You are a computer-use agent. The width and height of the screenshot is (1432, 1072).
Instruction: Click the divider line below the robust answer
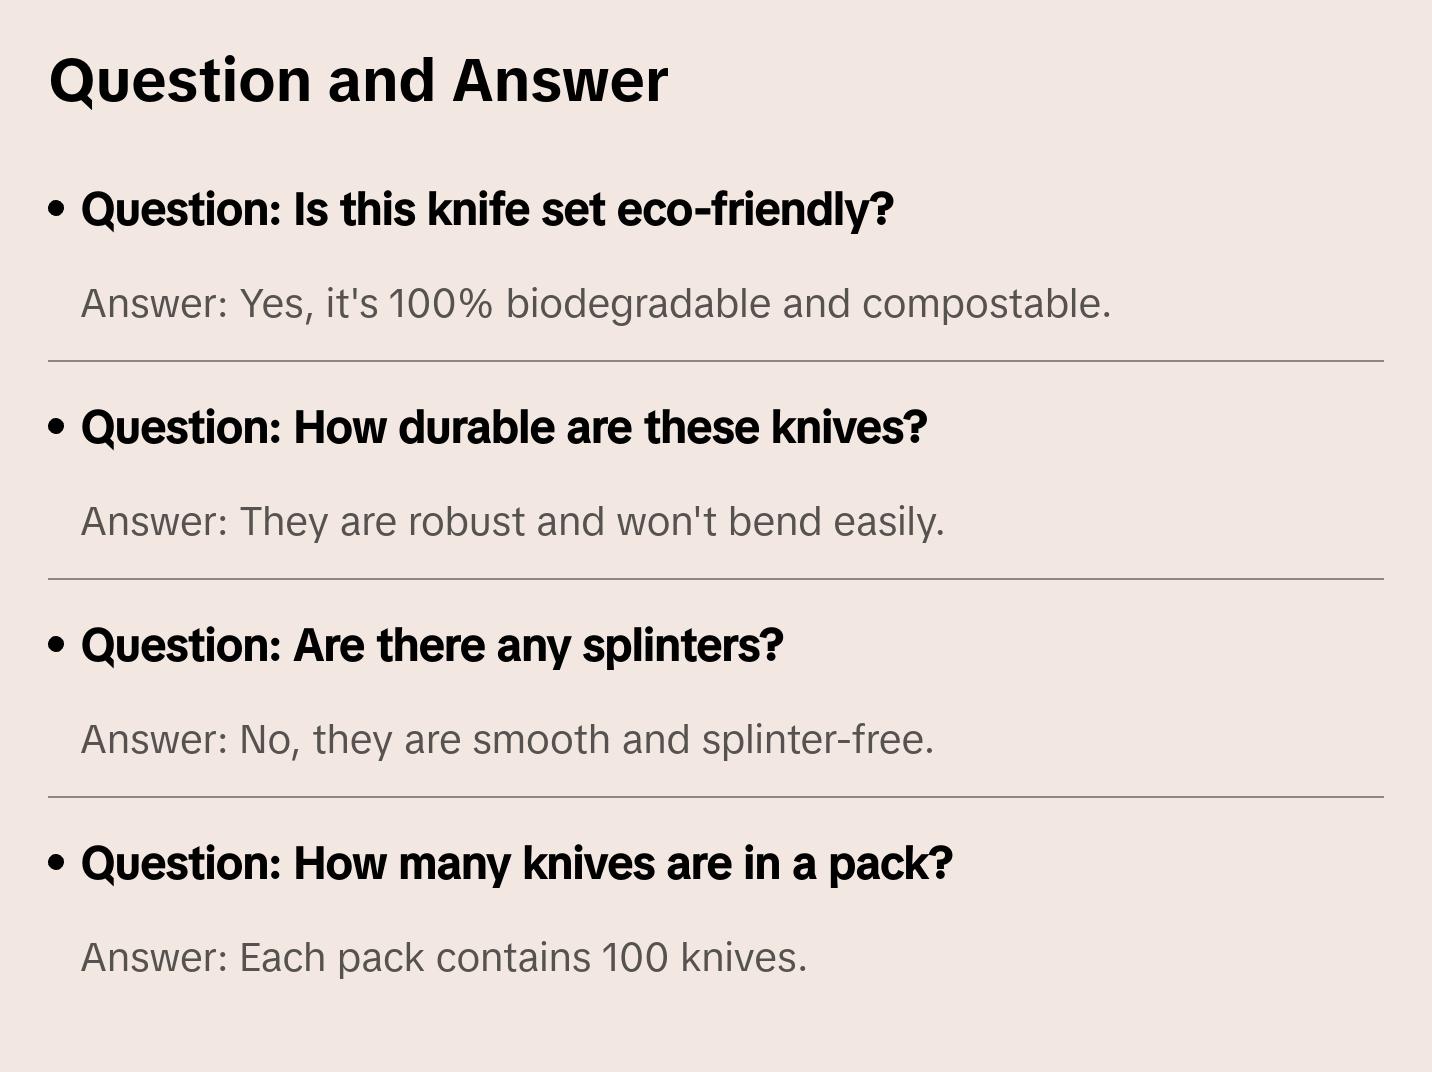click(x=716, y=579)
